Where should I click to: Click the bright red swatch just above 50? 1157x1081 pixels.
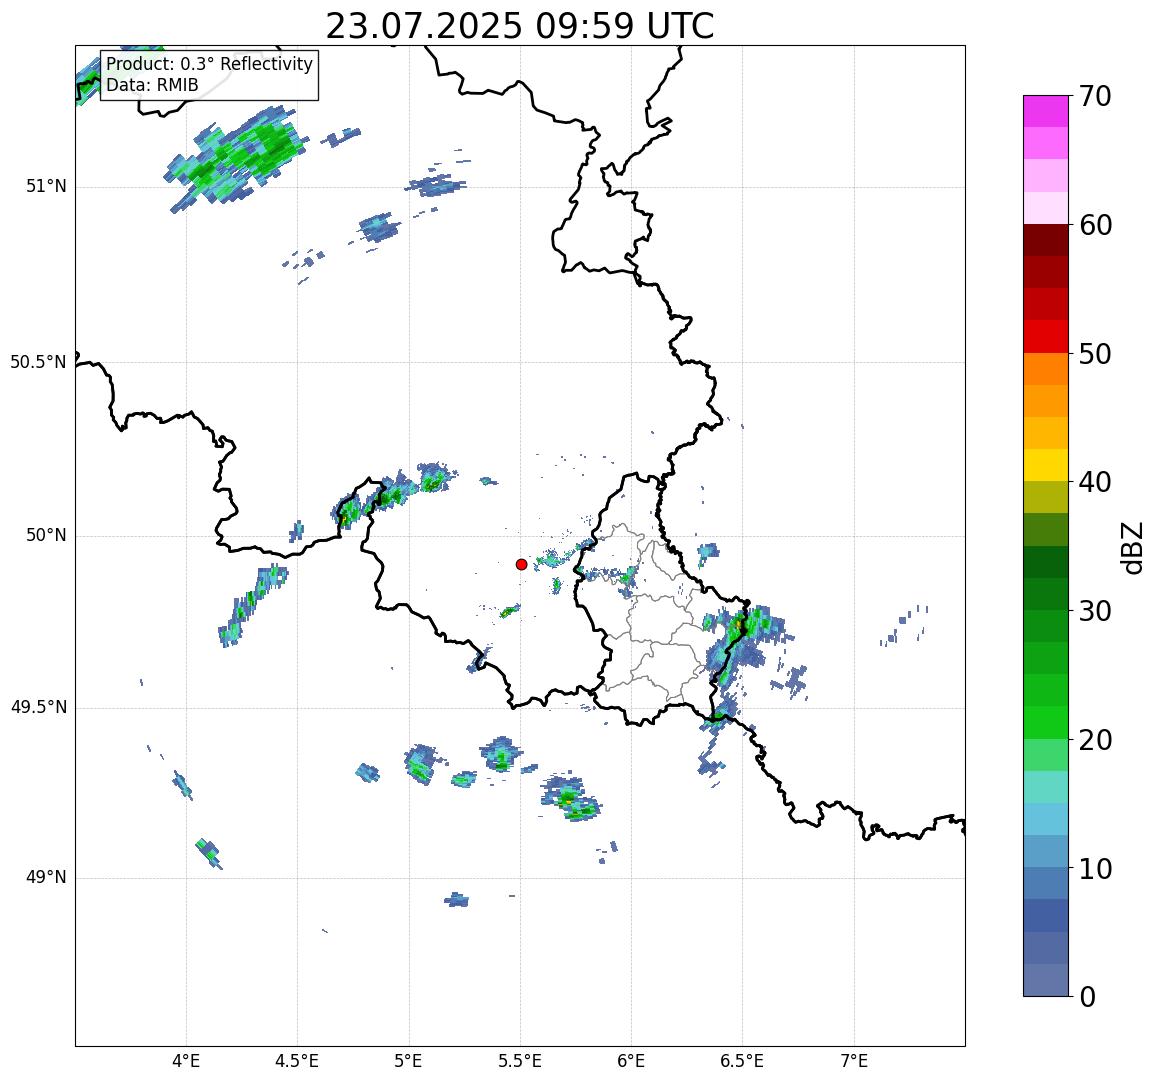coord(1046,336)
